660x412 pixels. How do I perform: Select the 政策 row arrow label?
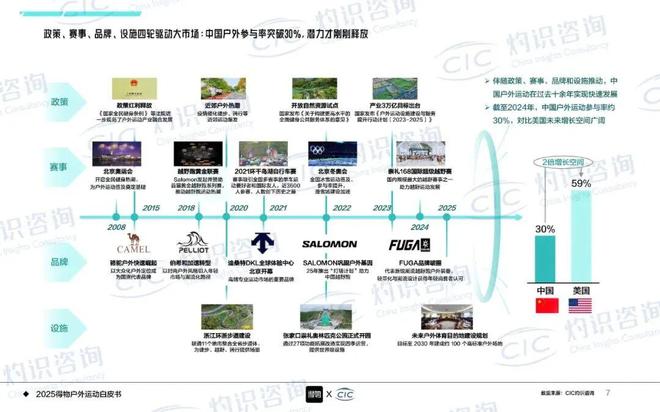click(x=63, y=102)
